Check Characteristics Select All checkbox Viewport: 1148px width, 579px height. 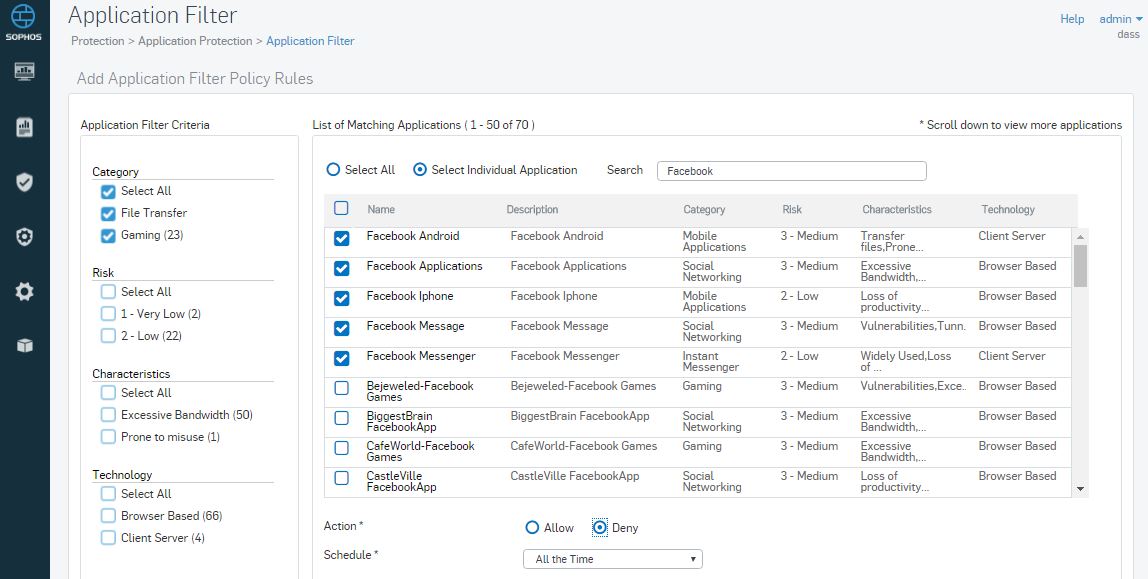tap(108, 393)
